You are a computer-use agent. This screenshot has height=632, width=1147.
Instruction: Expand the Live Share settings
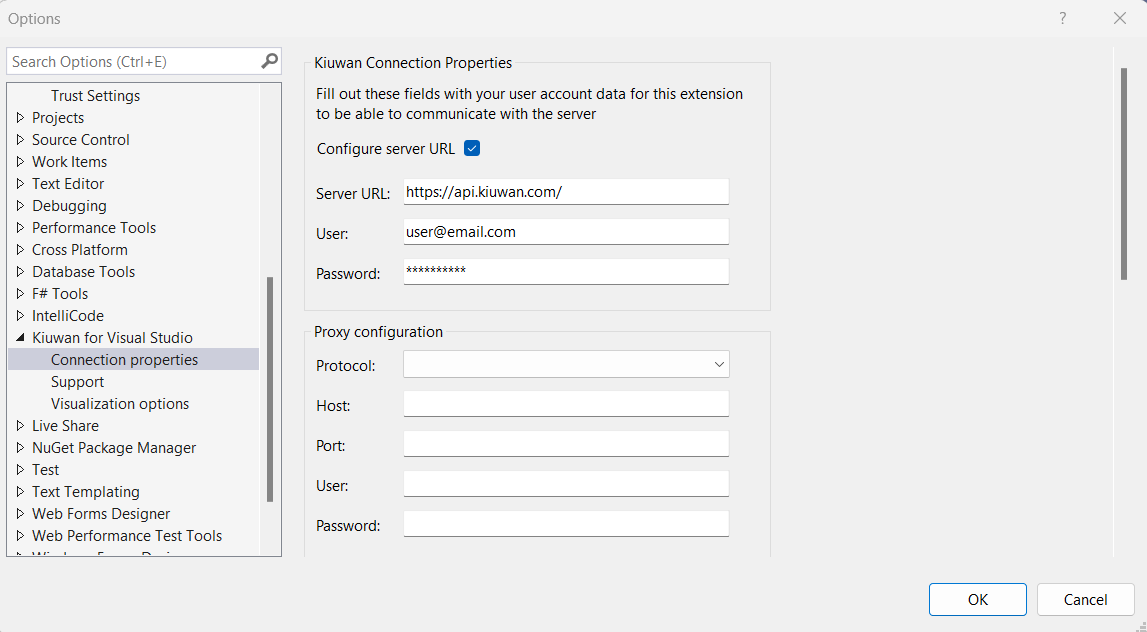(20, 425)
